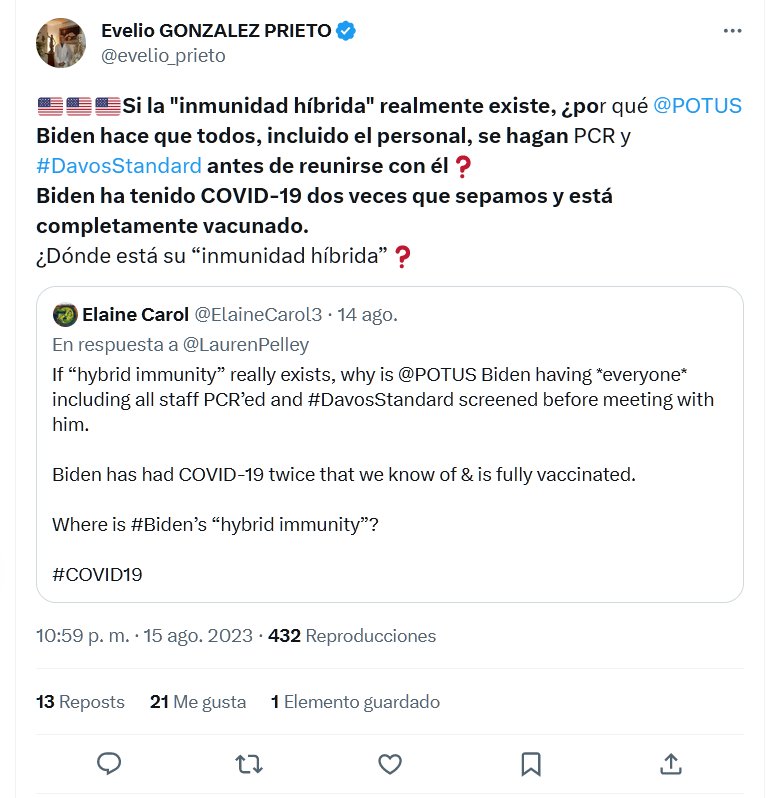
Task: Click the red question mark emoji after "él"
Action: [462, 166]
